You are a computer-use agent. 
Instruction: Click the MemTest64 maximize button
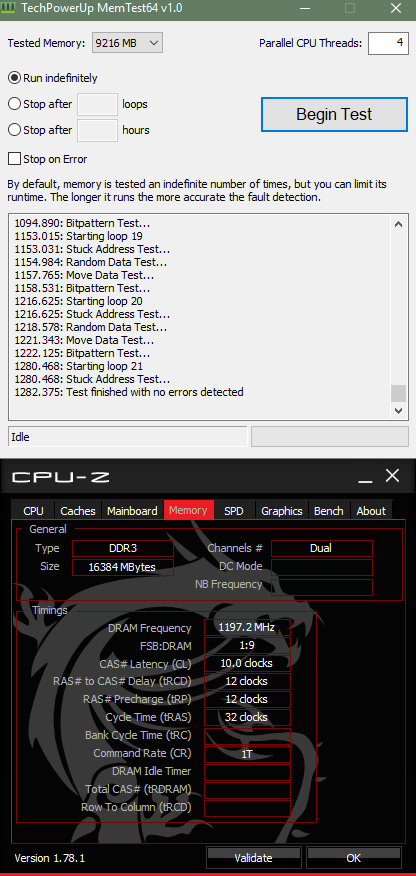350,8
